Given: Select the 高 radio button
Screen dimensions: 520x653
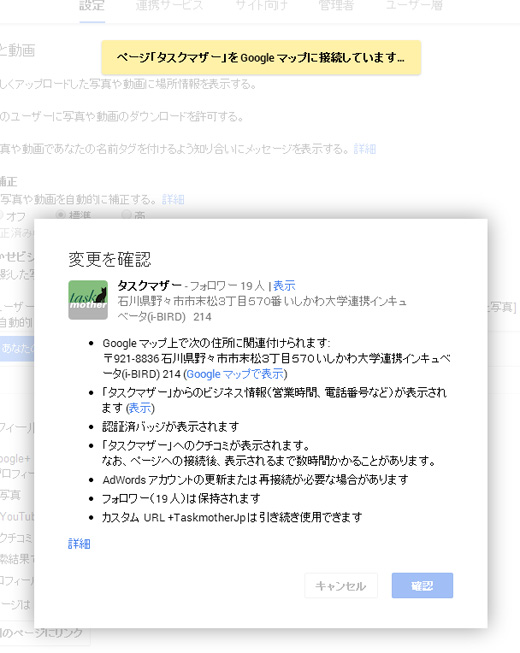Looking at the screenshot, I should pos(126,215).
